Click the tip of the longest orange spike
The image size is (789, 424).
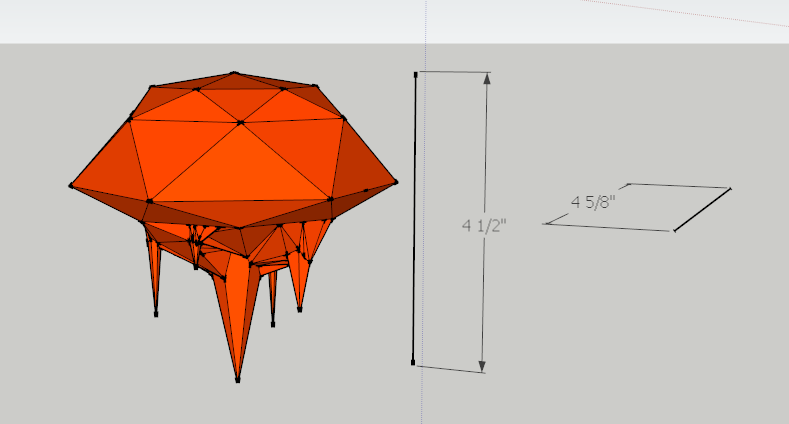pos(237,379)
